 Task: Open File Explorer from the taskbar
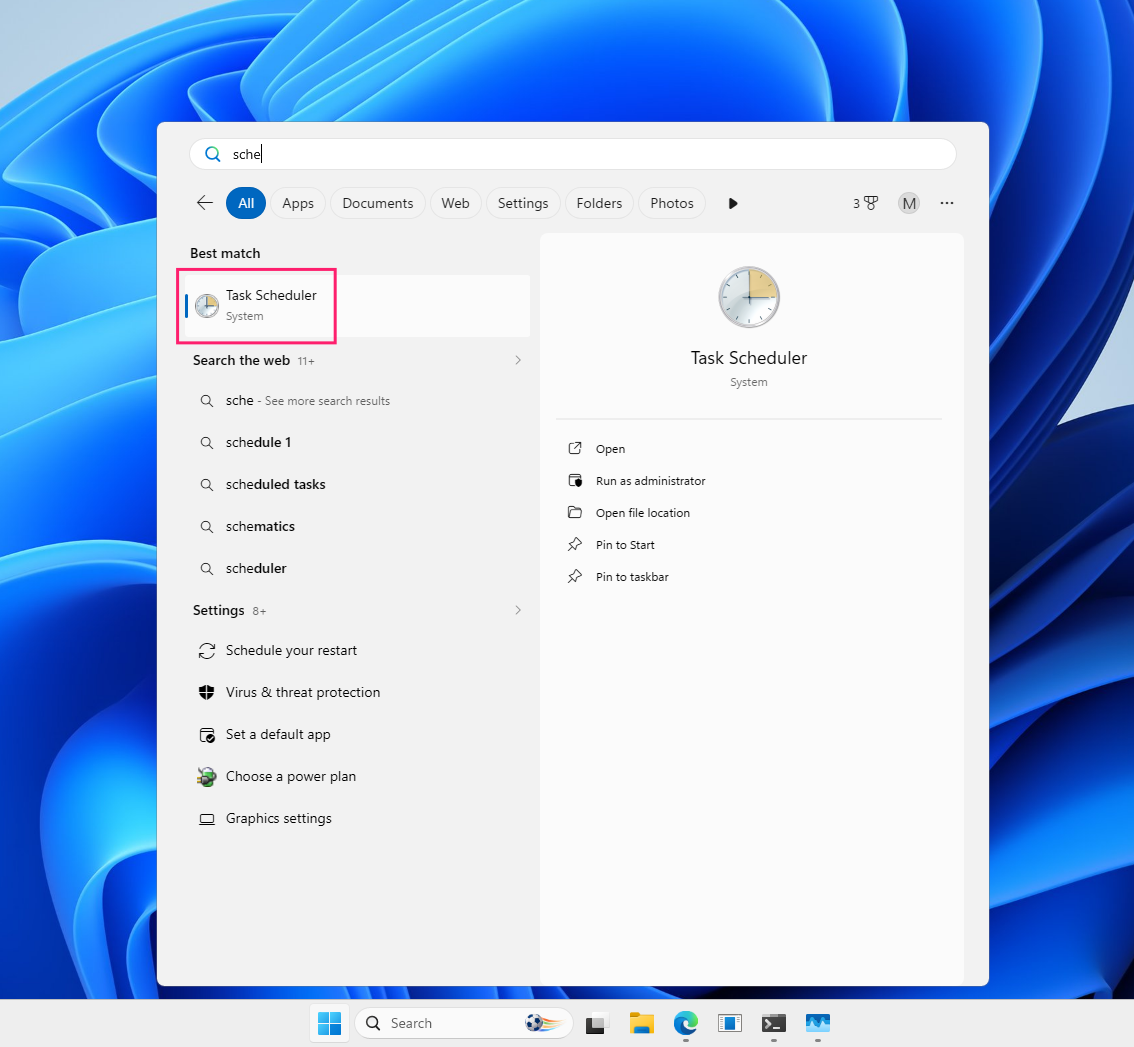point(641,1023)
